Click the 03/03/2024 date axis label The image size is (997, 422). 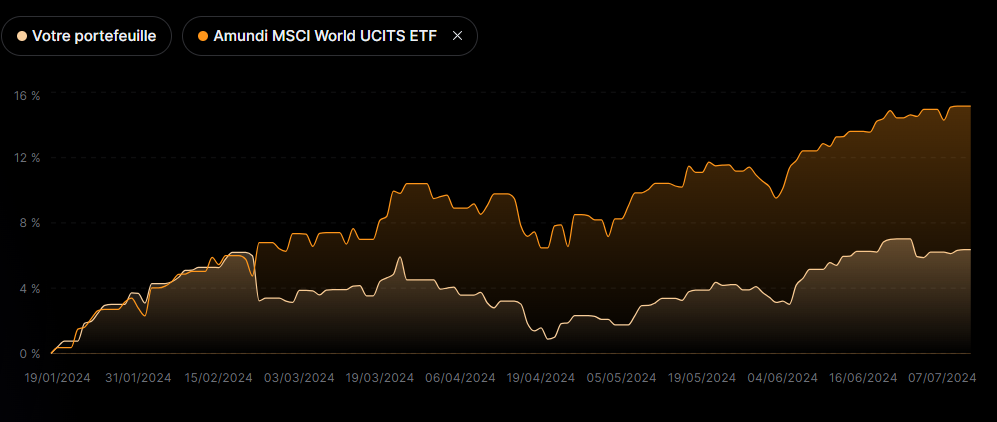[298, 378]
